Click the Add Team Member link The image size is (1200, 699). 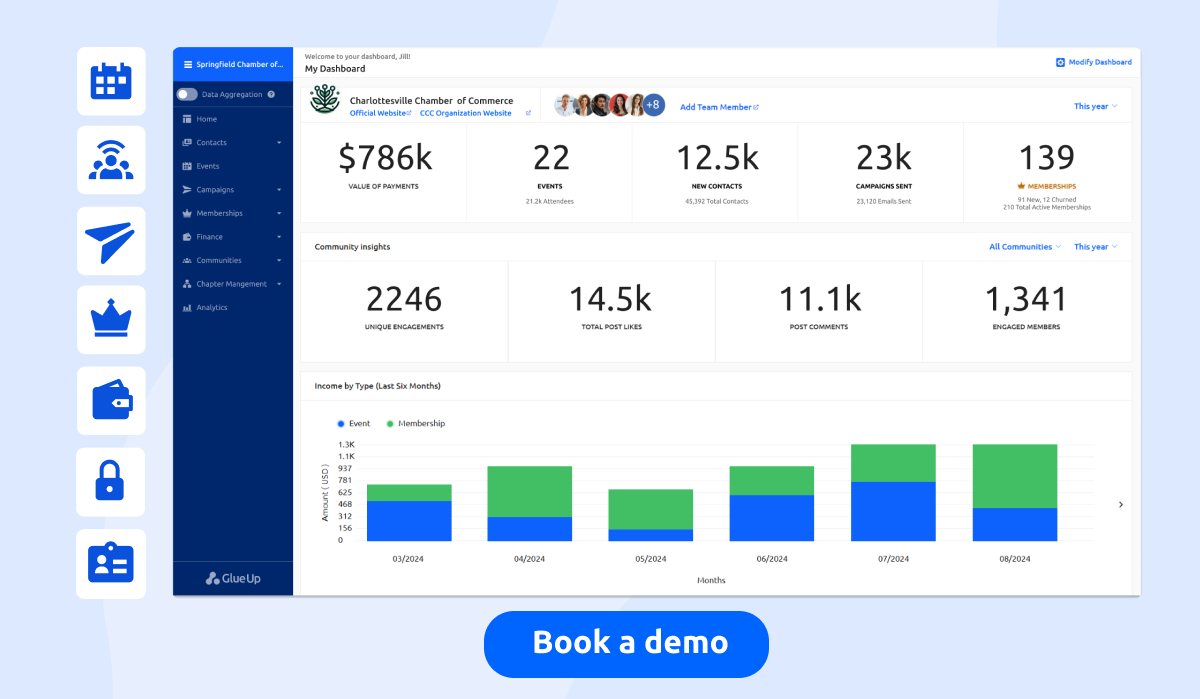pos(719,107)
